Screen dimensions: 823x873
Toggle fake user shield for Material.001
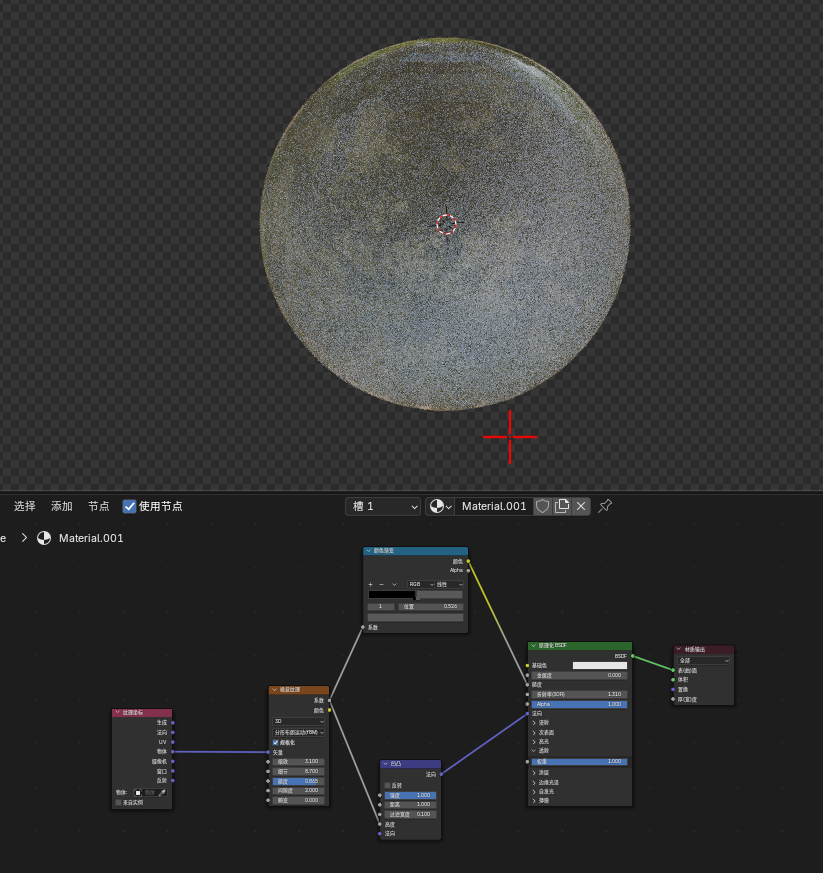[x=542, y=506]
